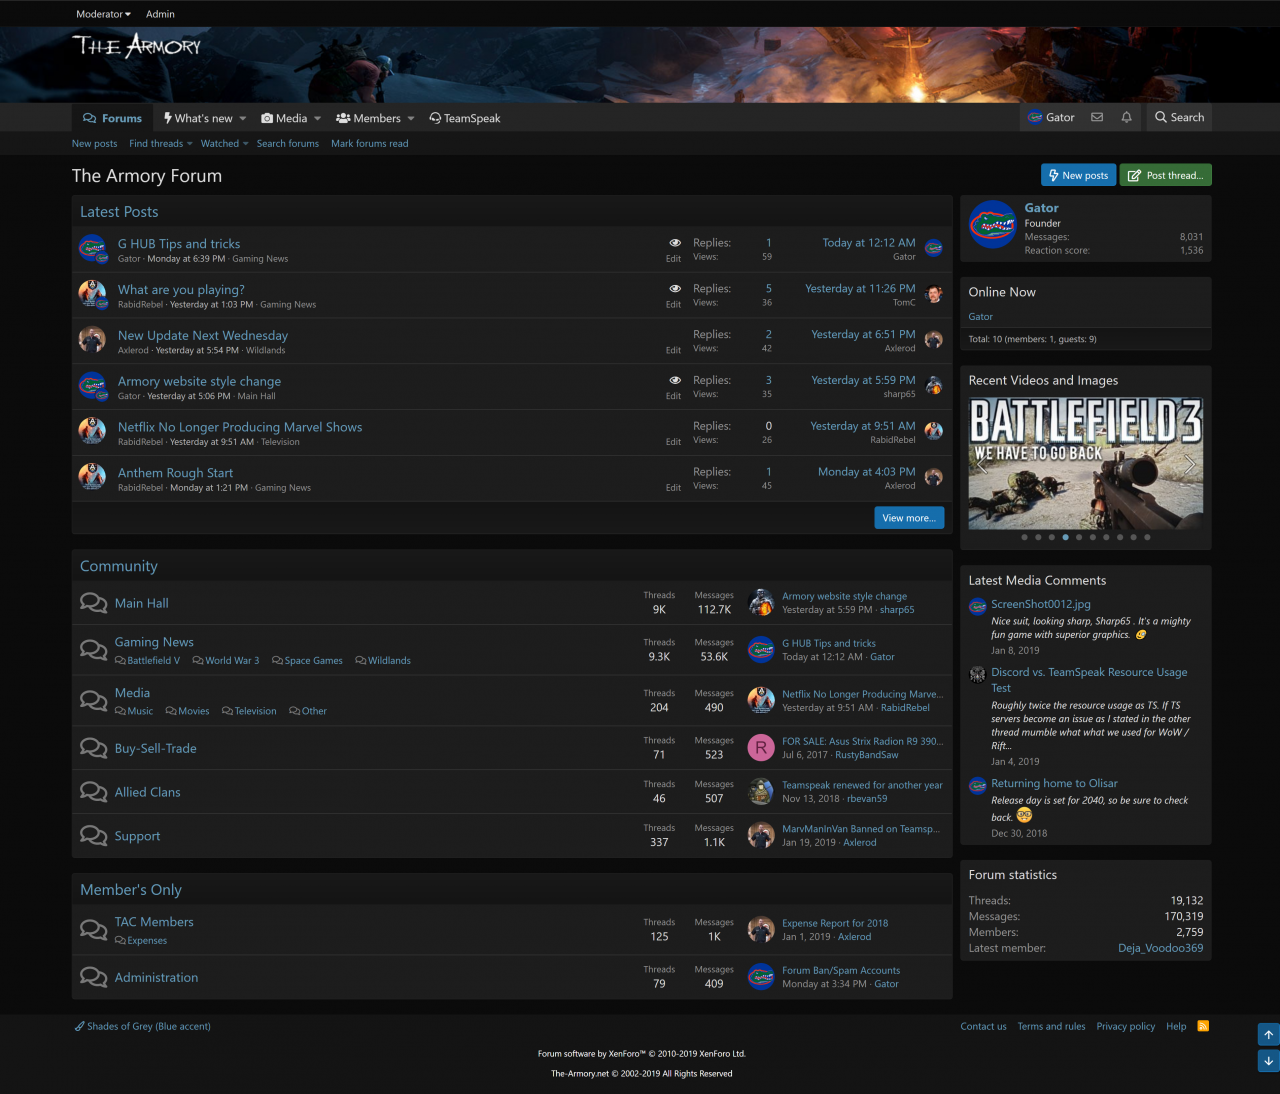The width and height of the screenshot is (1280, 1094).
Task: Expand the Moderator dropdown menu
Action: click(104, 14)
